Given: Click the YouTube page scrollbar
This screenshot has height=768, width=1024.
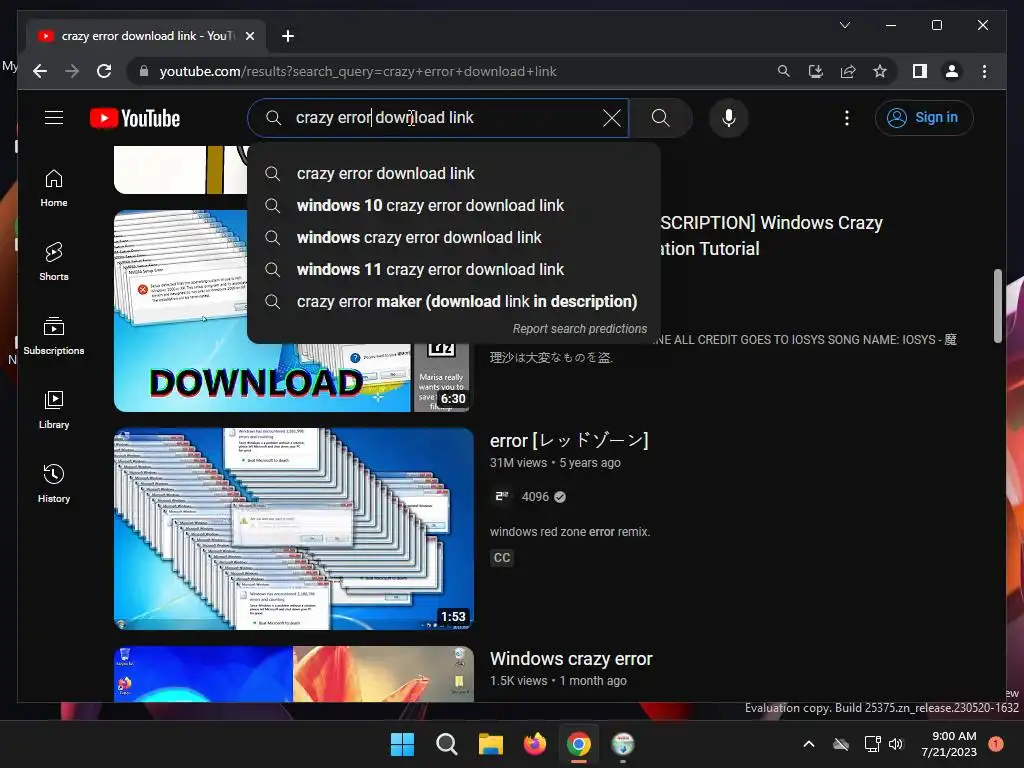Looking at the screenshot, I should tap(997, 306).
